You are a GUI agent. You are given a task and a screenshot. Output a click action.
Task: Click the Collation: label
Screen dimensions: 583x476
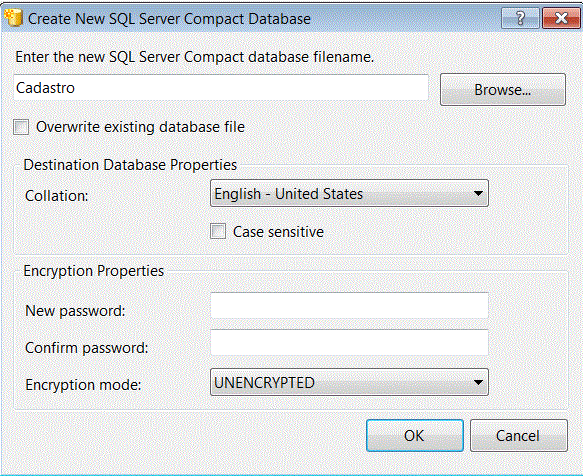coord(57,196)
